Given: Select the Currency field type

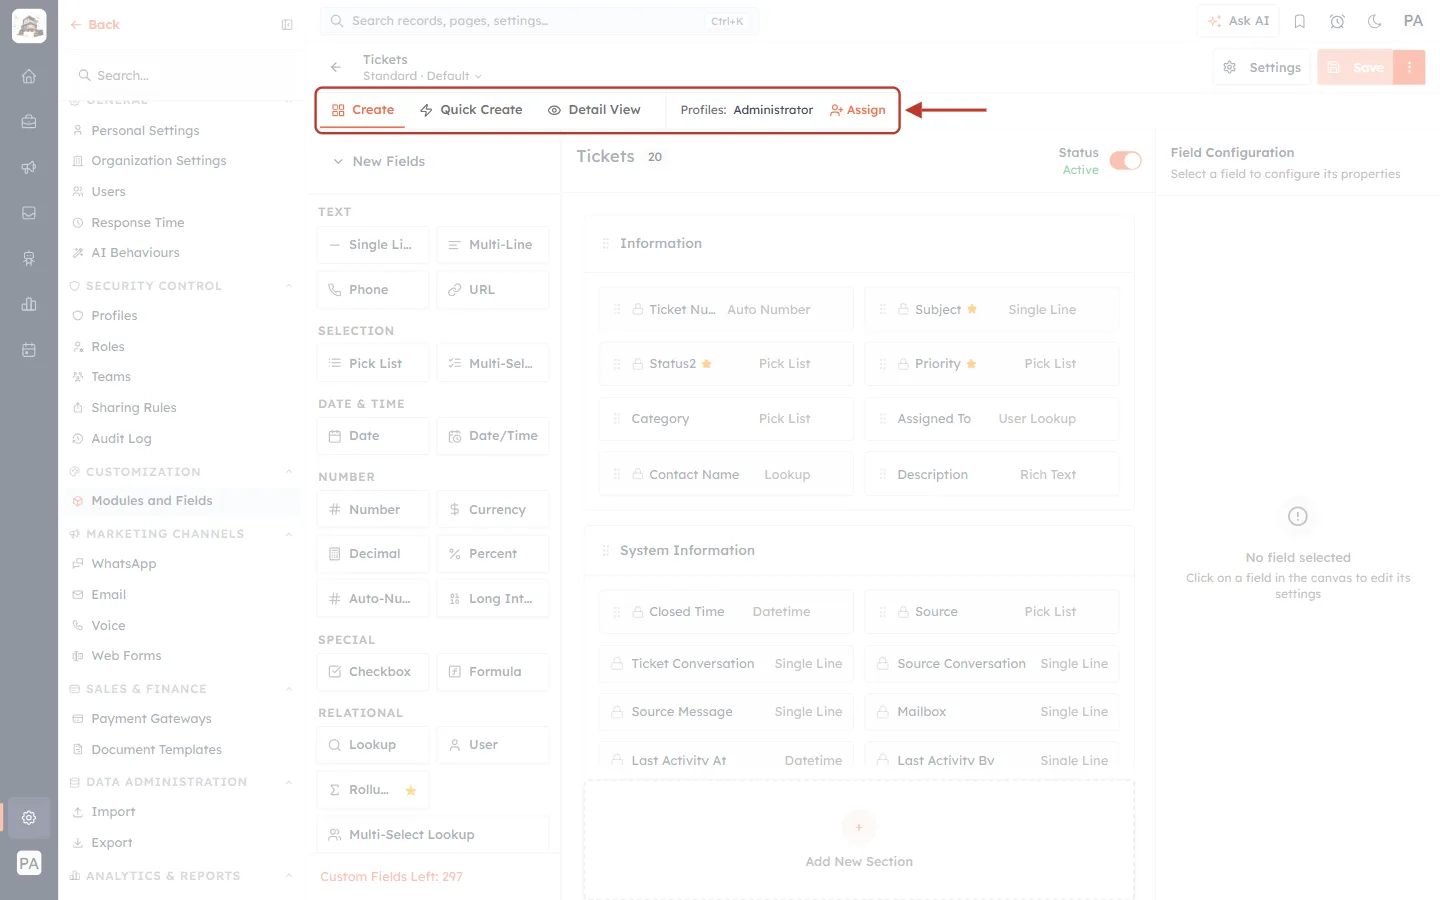Looking at the screenshot, I should pos(493,509).
